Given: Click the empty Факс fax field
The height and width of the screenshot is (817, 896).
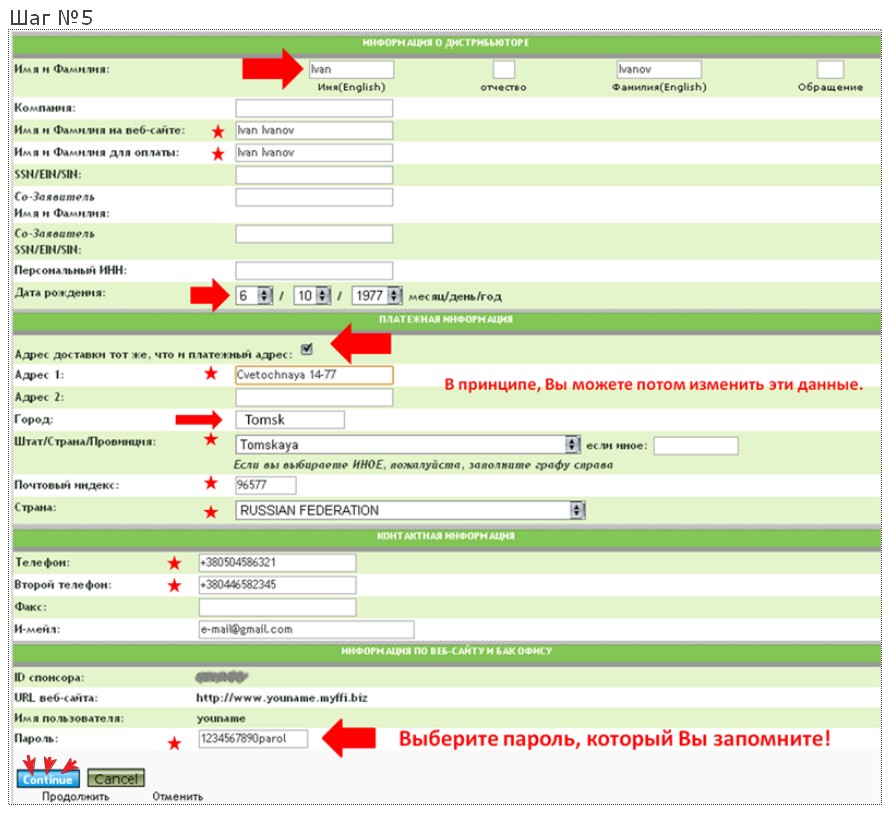Looking at the screenshot, I should click(x=277, y=608).
